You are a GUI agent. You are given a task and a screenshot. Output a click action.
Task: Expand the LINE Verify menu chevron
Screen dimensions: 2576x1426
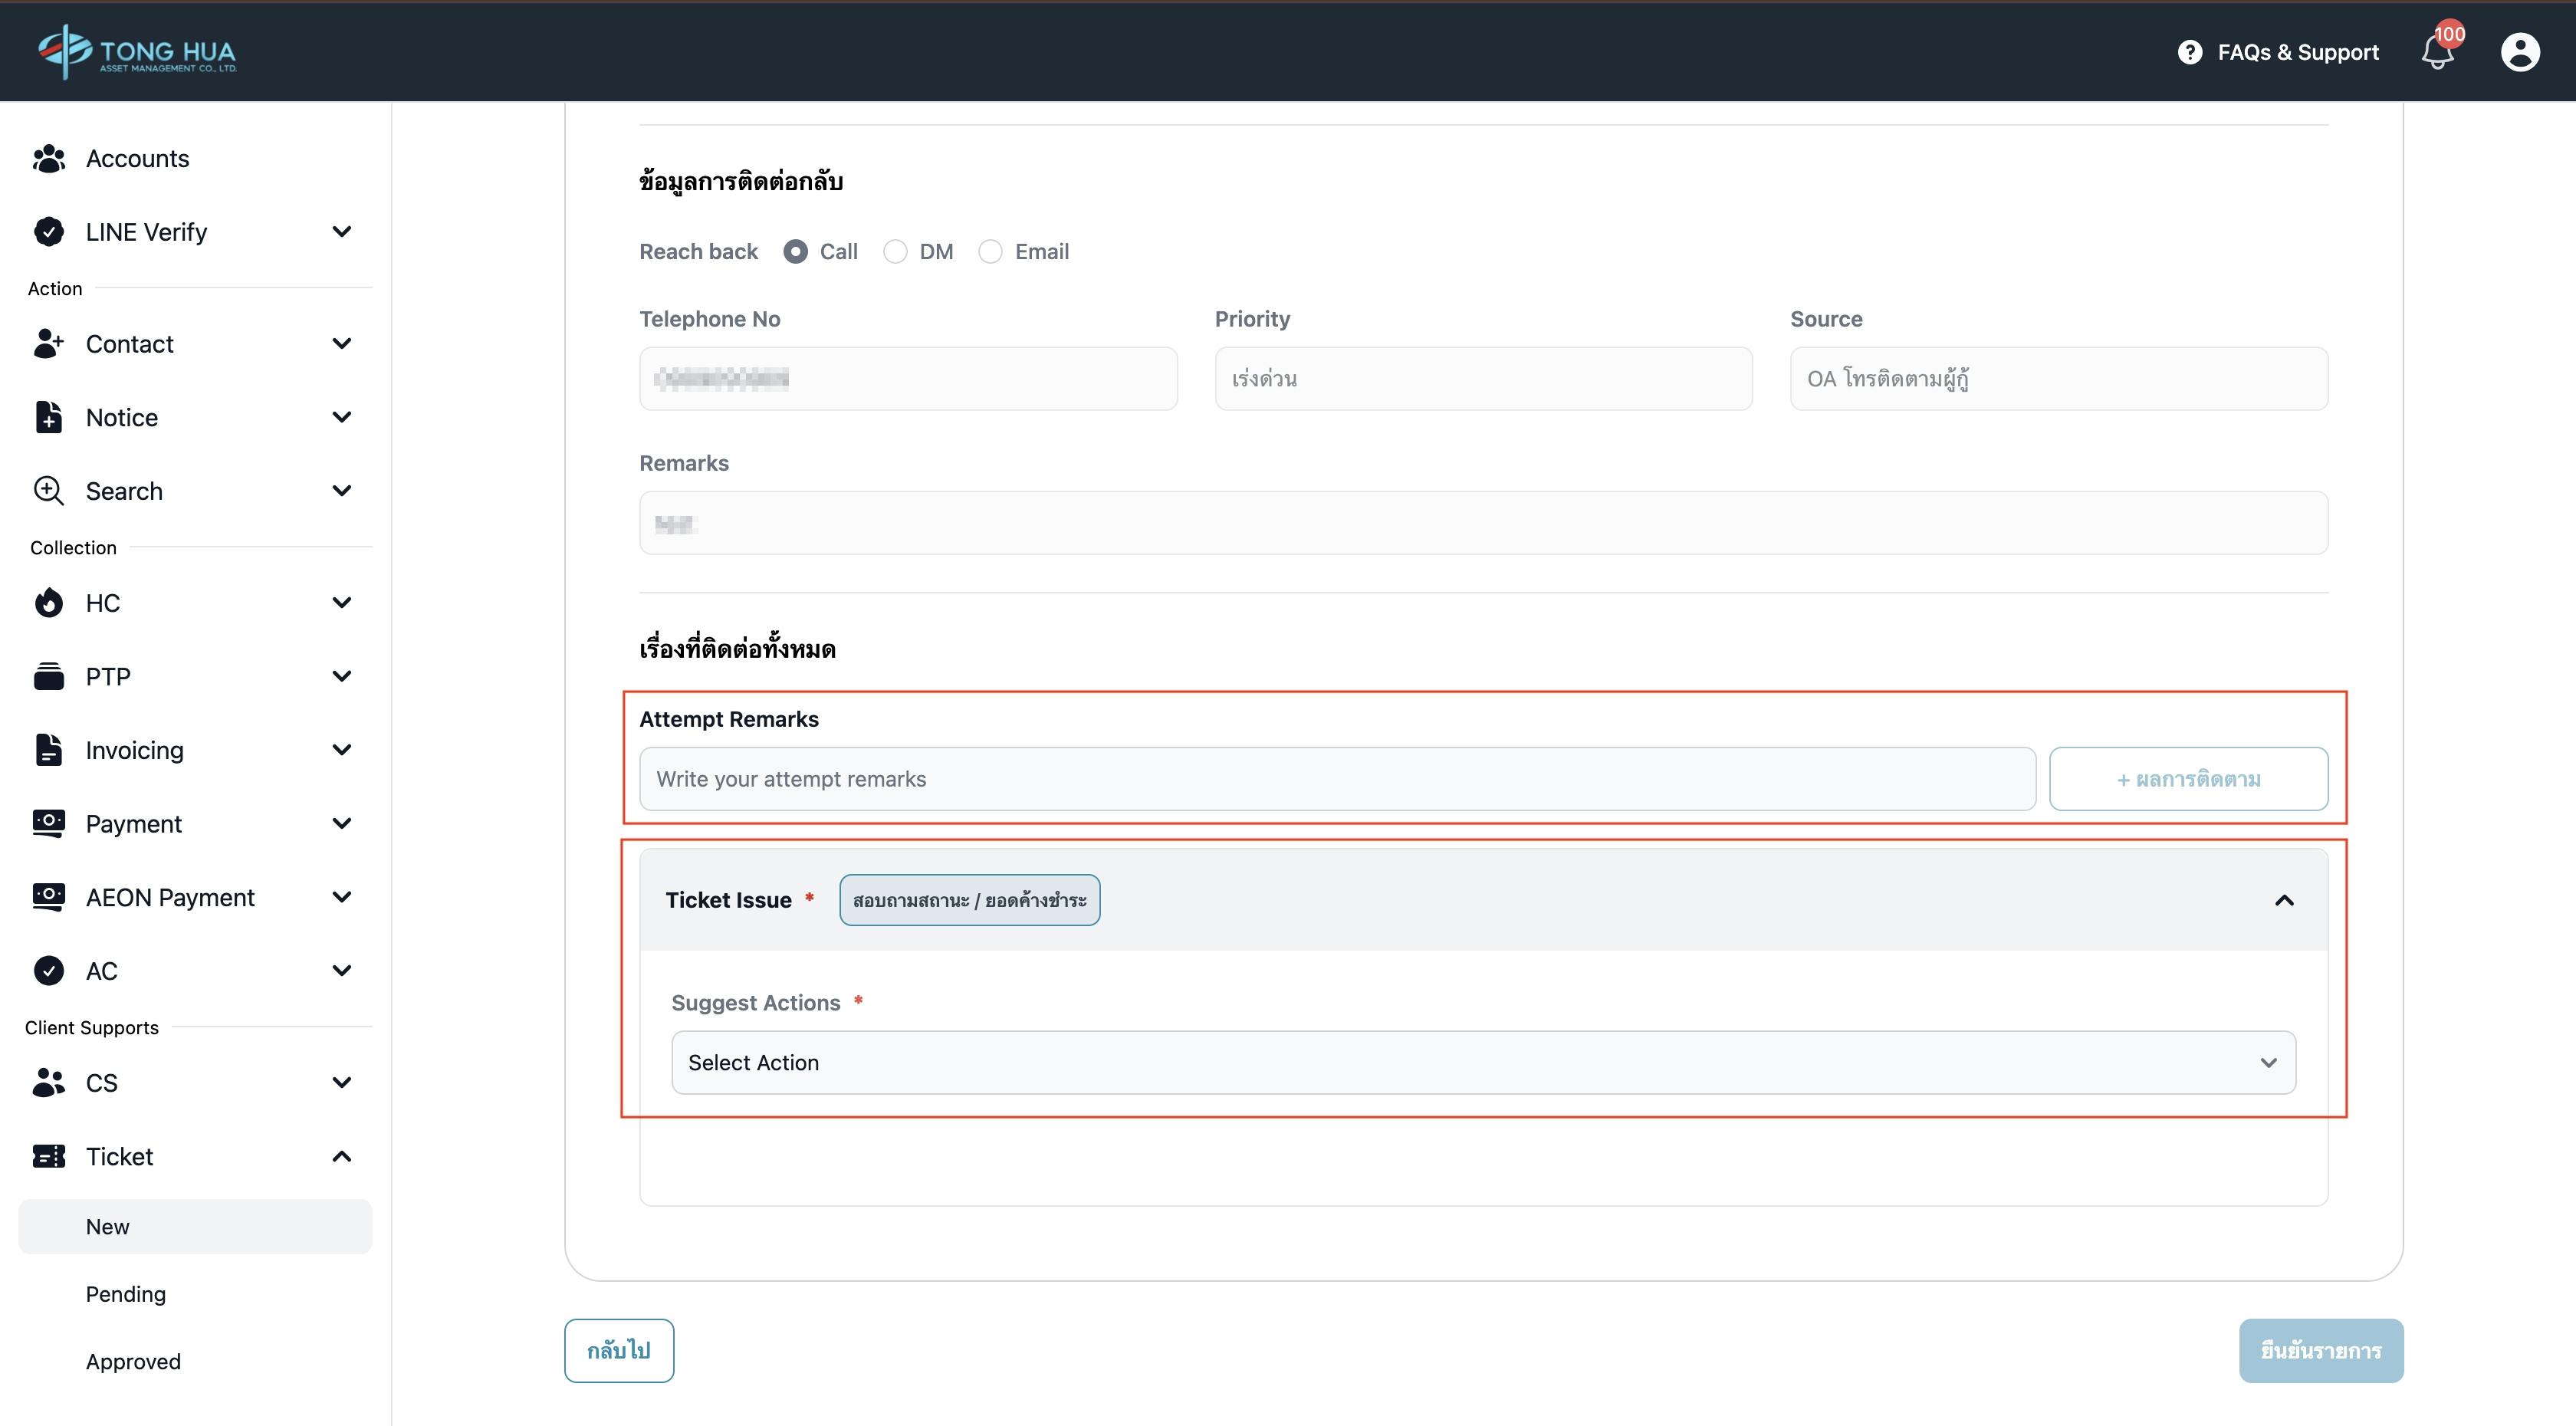coord(341,232)
